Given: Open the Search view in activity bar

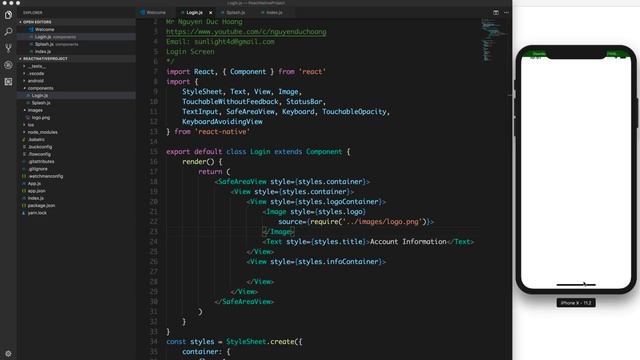Looking at the screenshot, I should [x=8, y=31].
